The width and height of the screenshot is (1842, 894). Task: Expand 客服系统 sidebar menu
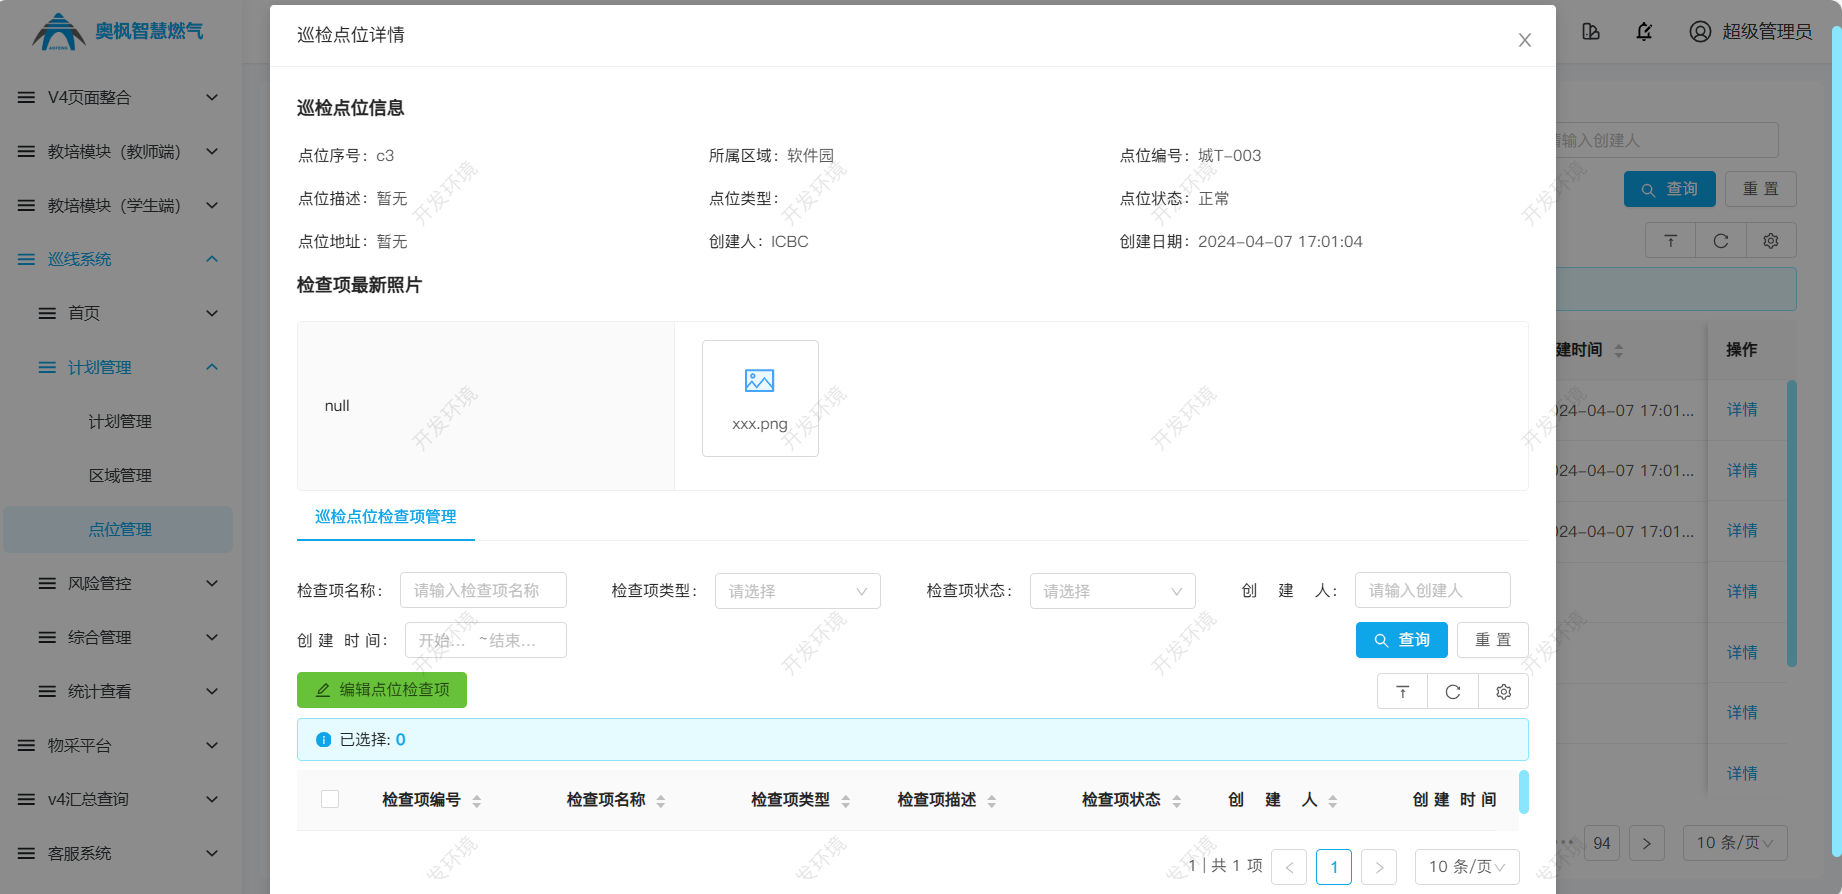118,853
